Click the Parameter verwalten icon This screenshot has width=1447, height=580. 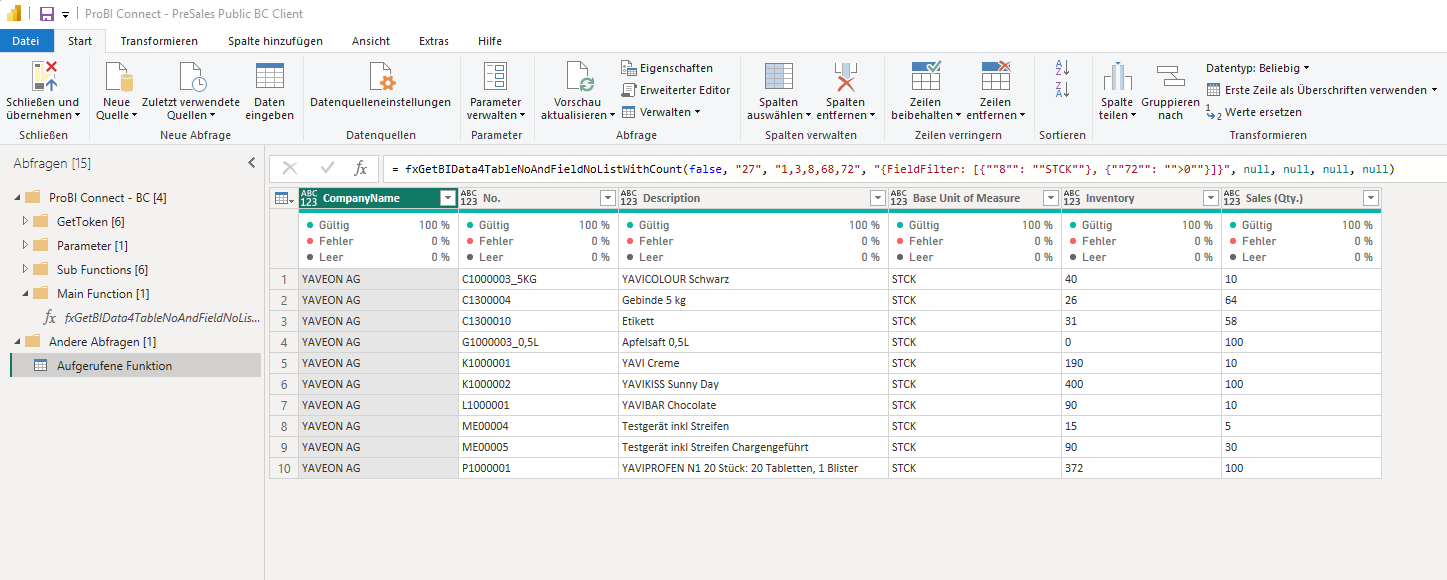496,77
